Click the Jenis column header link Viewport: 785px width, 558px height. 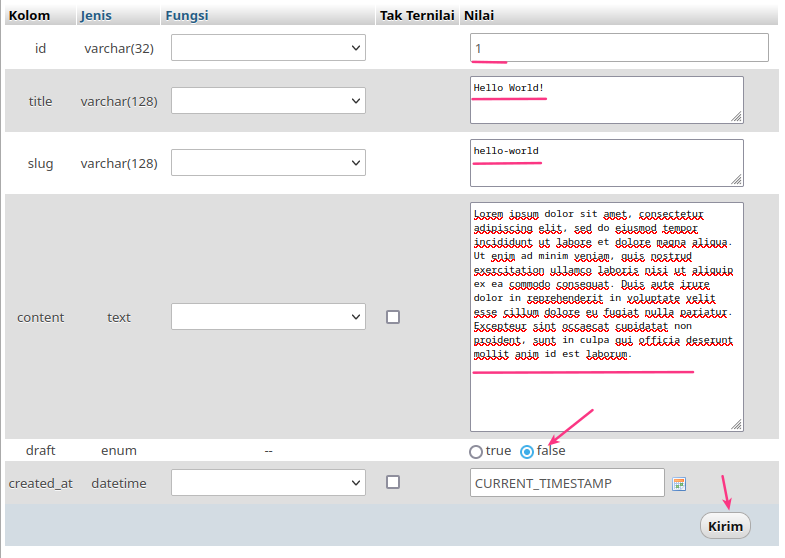(96, 16)
